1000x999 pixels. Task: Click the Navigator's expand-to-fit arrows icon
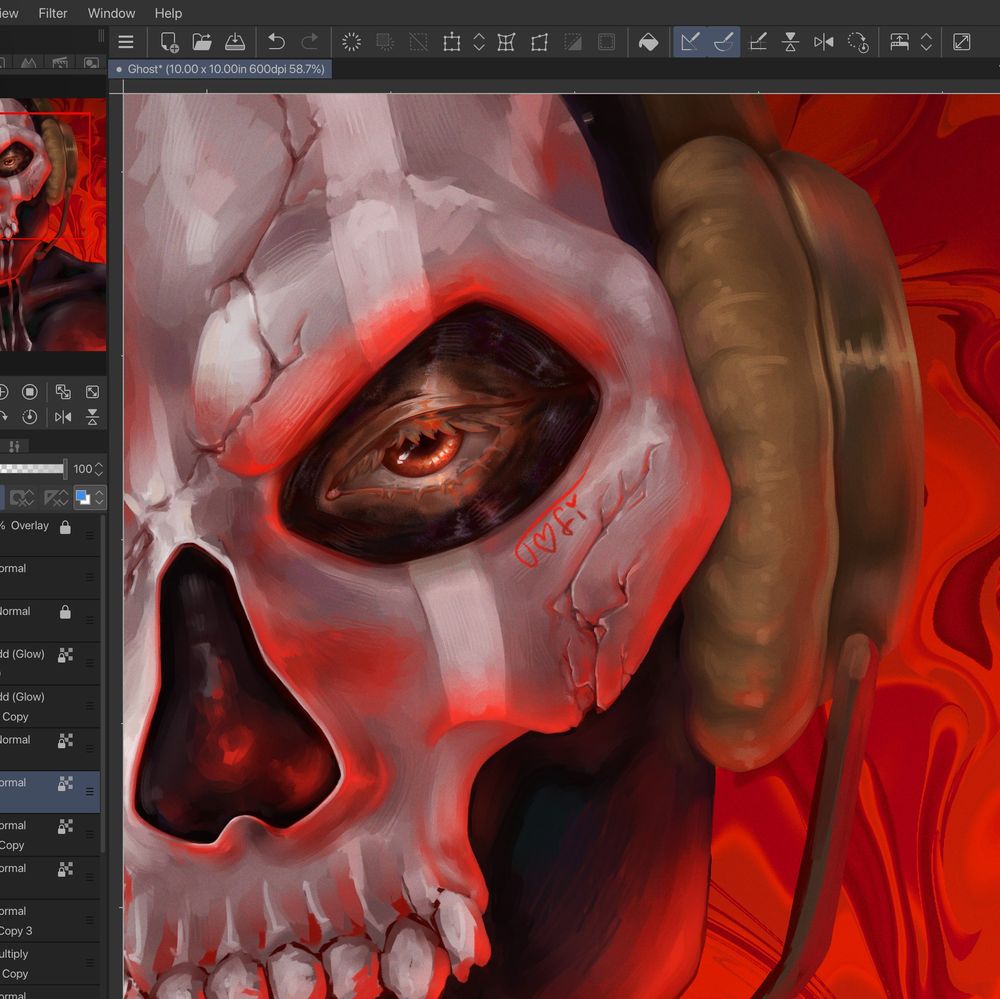point(92,392)
